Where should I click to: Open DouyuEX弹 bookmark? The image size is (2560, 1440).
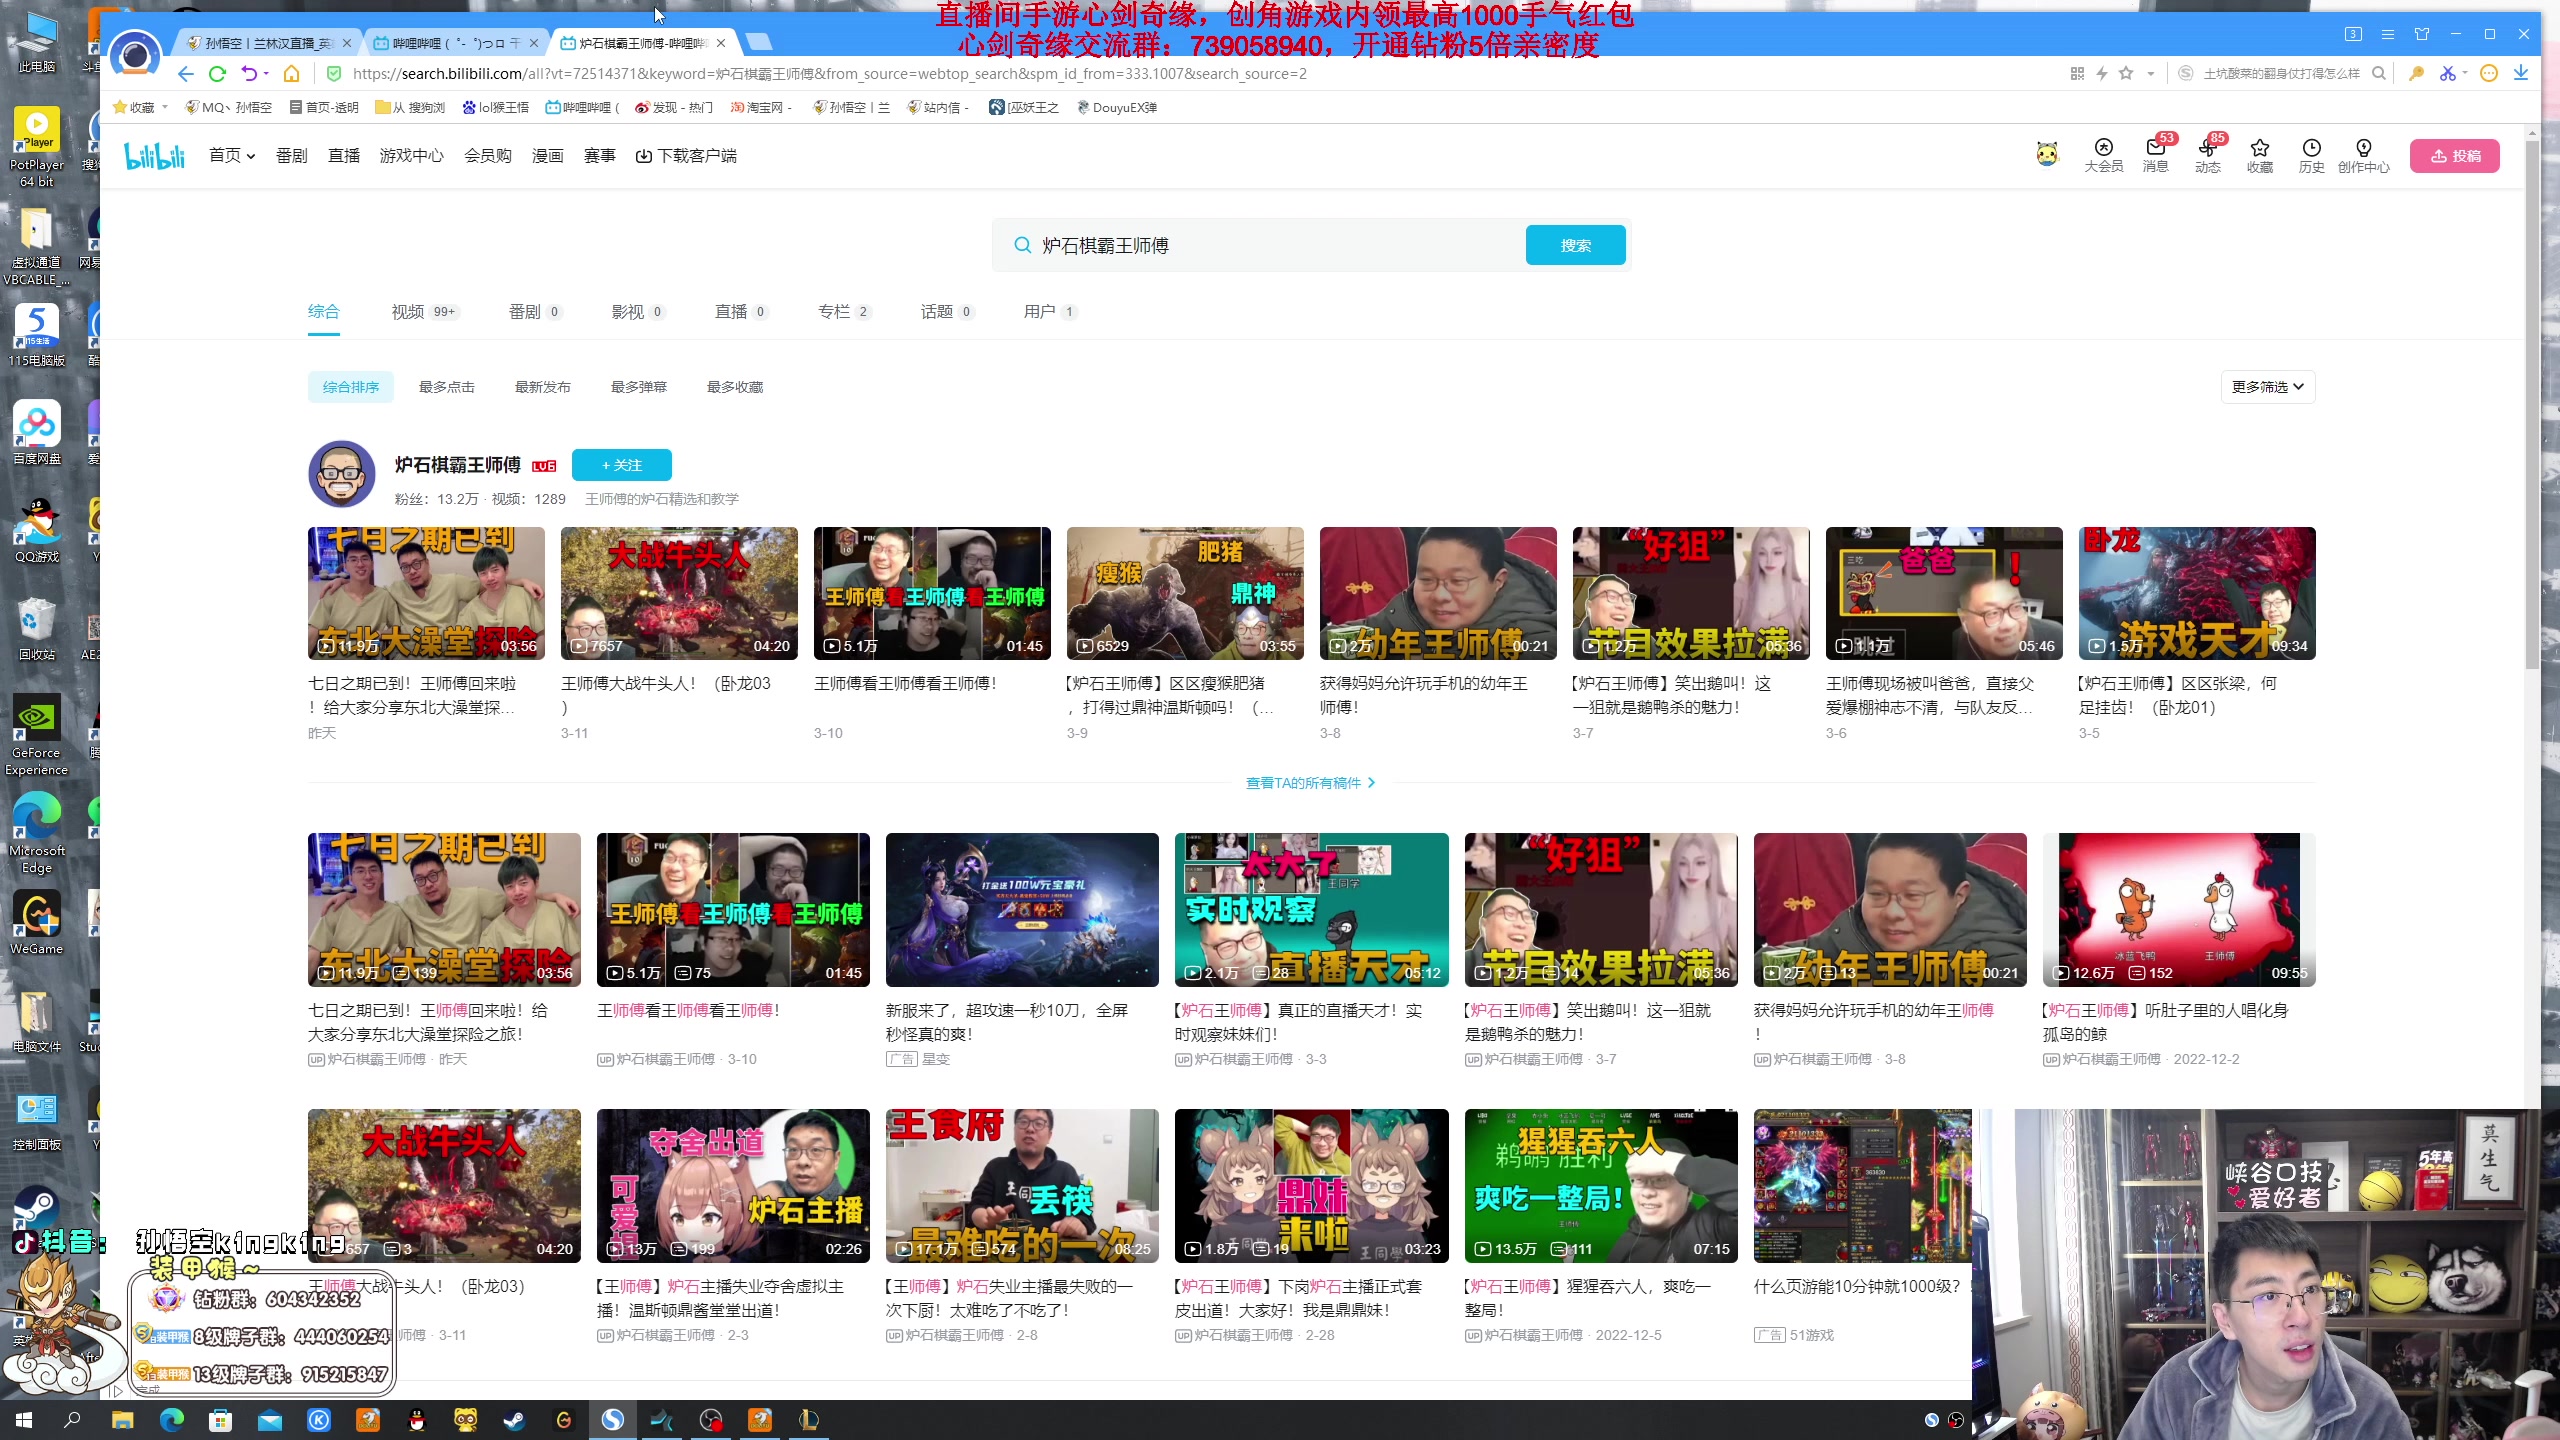[x=1116, y=107]
